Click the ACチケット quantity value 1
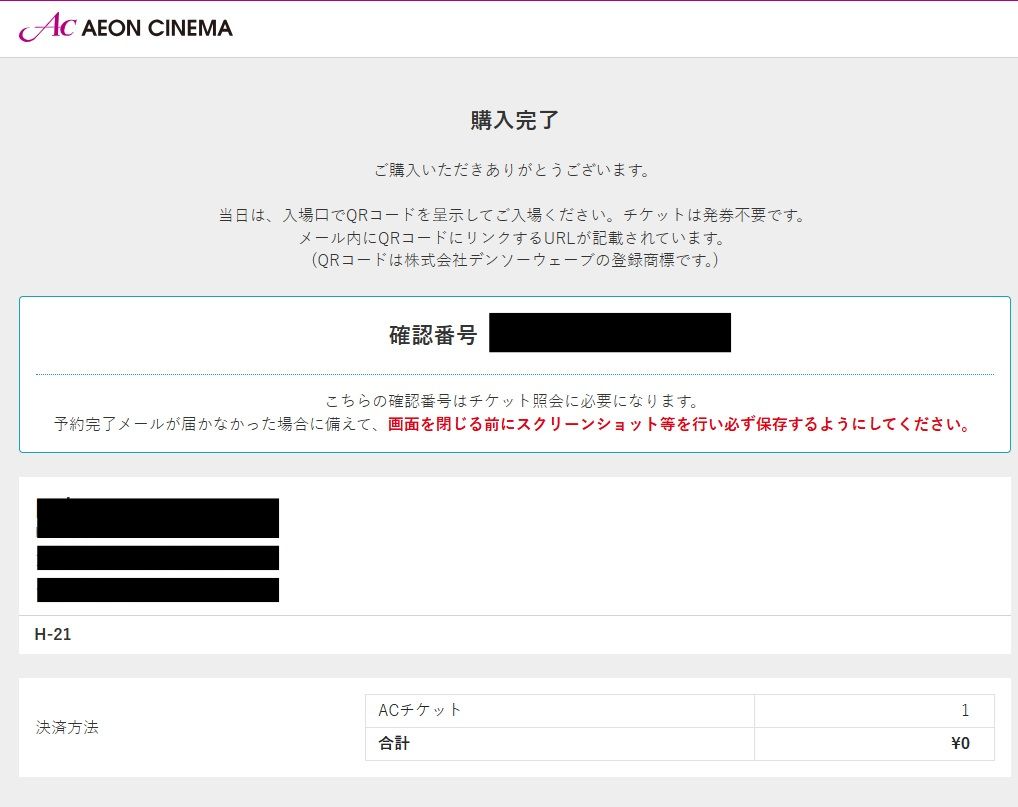The height and width of the screenshot is (807, 1018). click(x=965, y=710)
